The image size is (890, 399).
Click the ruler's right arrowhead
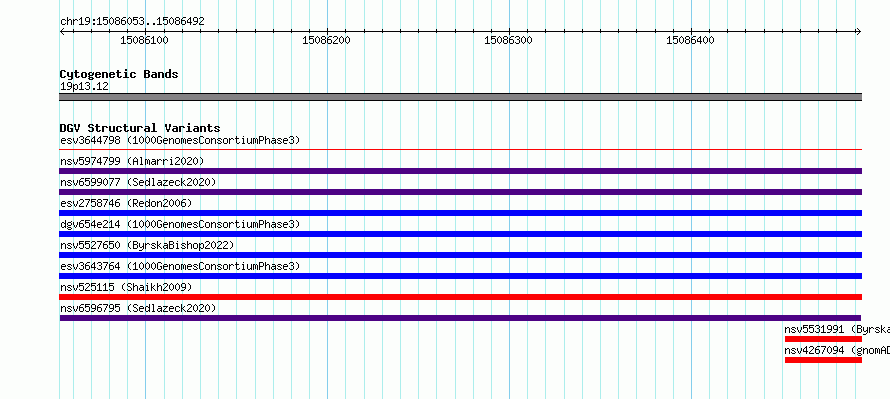point(859,31)
